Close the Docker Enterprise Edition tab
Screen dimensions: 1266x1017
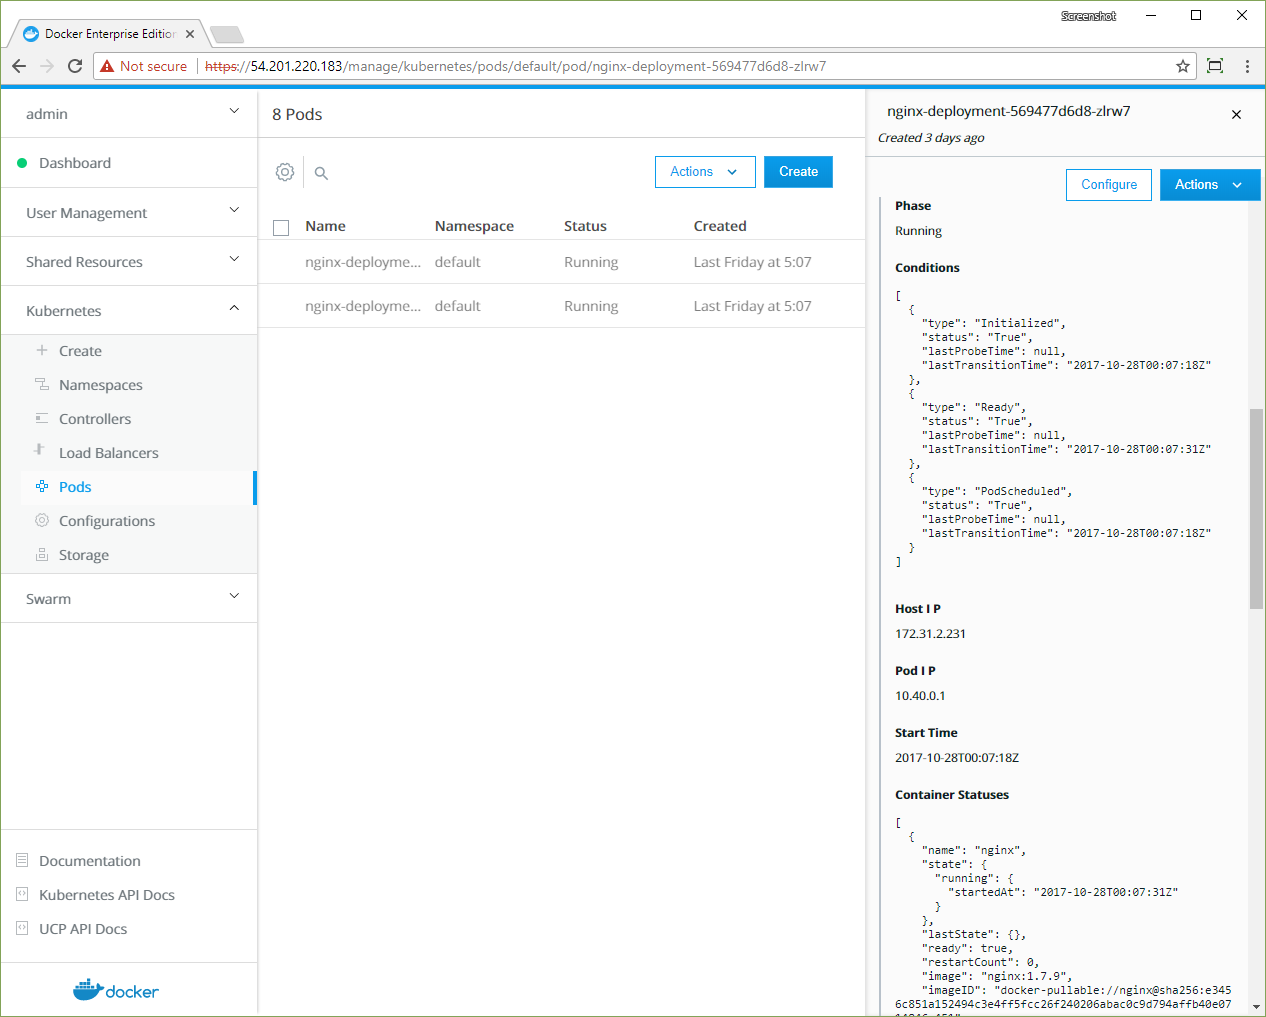190,34
